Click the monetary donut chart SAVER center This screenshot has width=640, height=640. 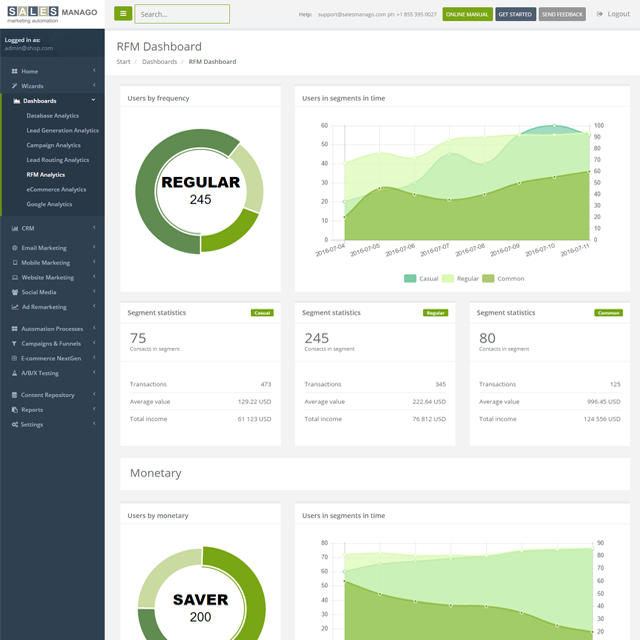pyautogui.click(x=200, y=608)
